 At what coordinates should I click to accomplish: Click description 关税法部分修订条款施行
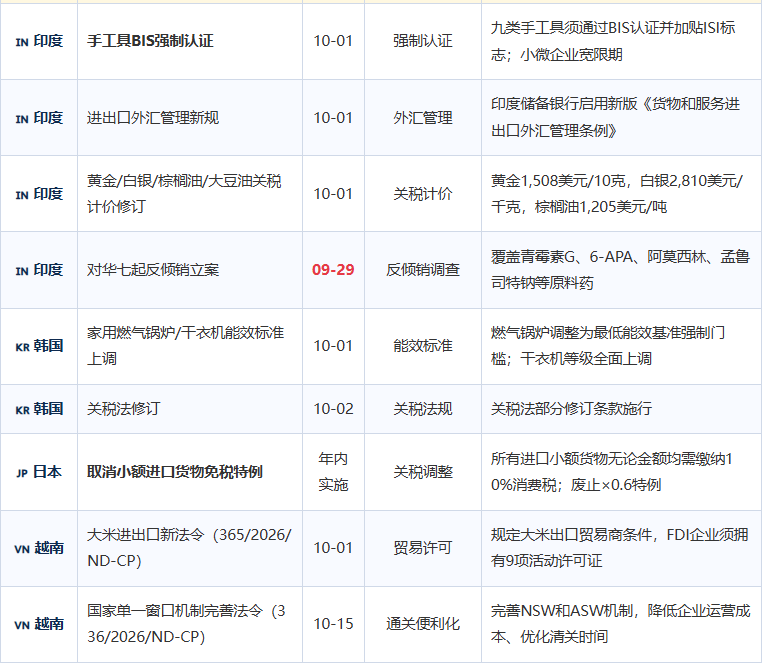pyautogui.click(x=572, y=409)
